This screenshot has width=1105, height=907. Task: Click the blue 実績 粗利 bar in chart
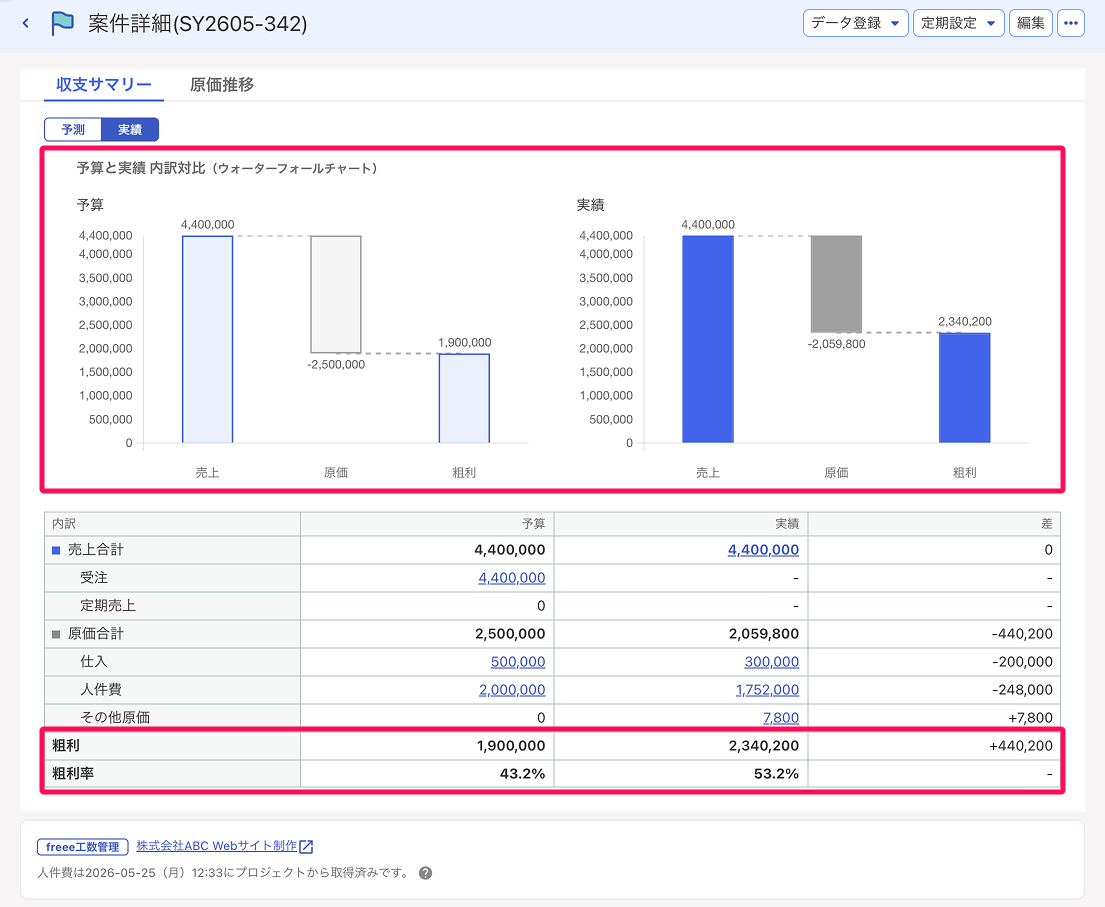964,388
